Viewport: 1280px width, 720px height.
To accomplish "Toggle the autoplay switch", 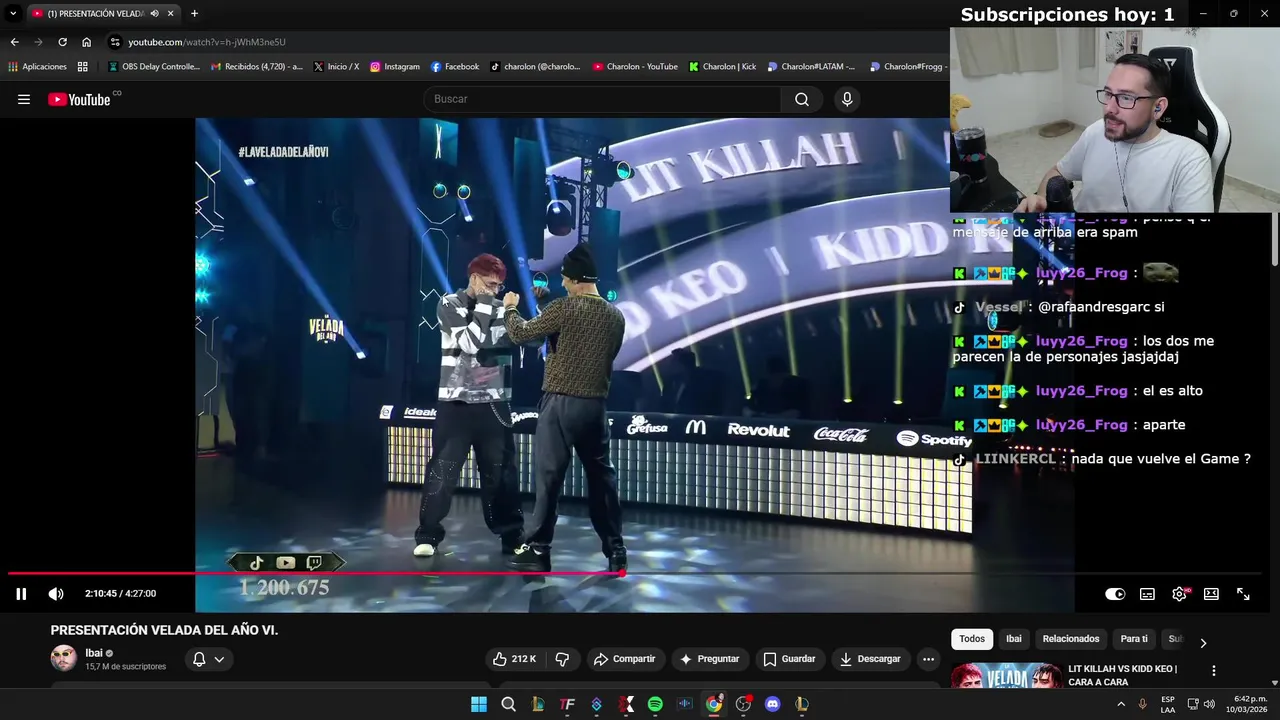I will pyautogui.click(x=1115, y=594).
